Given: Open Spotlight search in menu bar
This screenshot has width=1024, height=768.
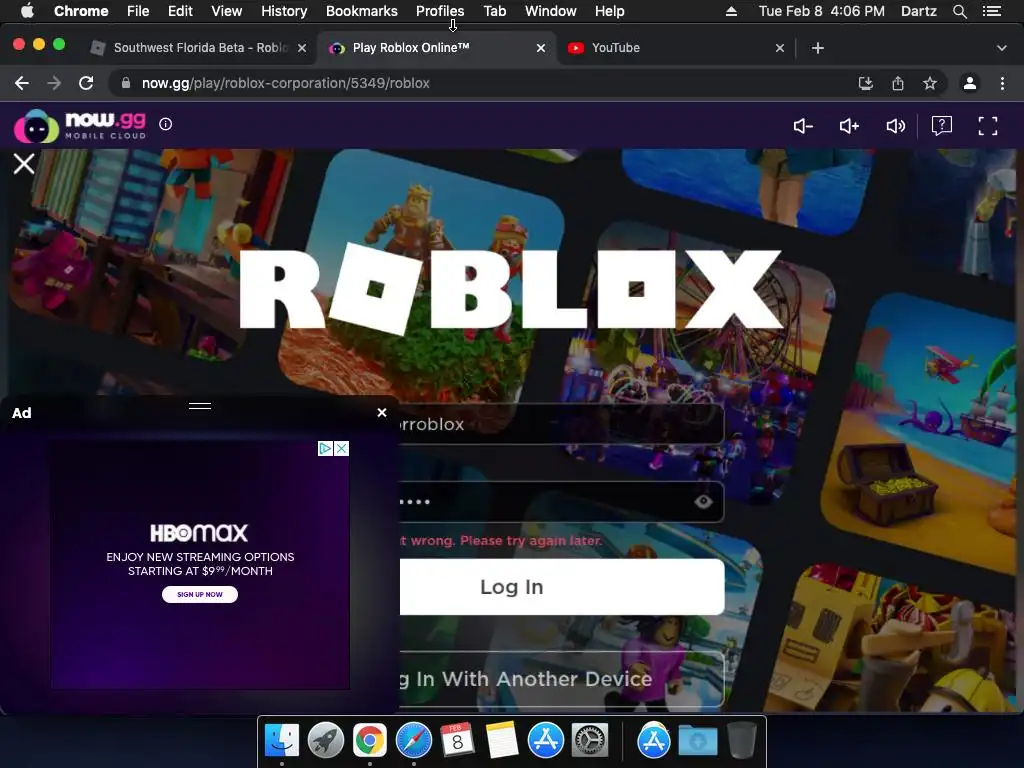Looking at the screenshot, I should (959, 11).
